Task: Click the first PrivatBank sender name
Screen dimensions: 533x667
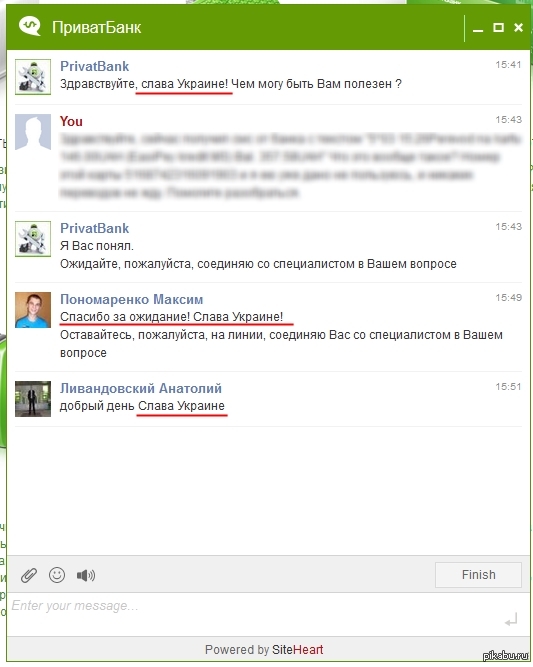Action: pos(94,66)
